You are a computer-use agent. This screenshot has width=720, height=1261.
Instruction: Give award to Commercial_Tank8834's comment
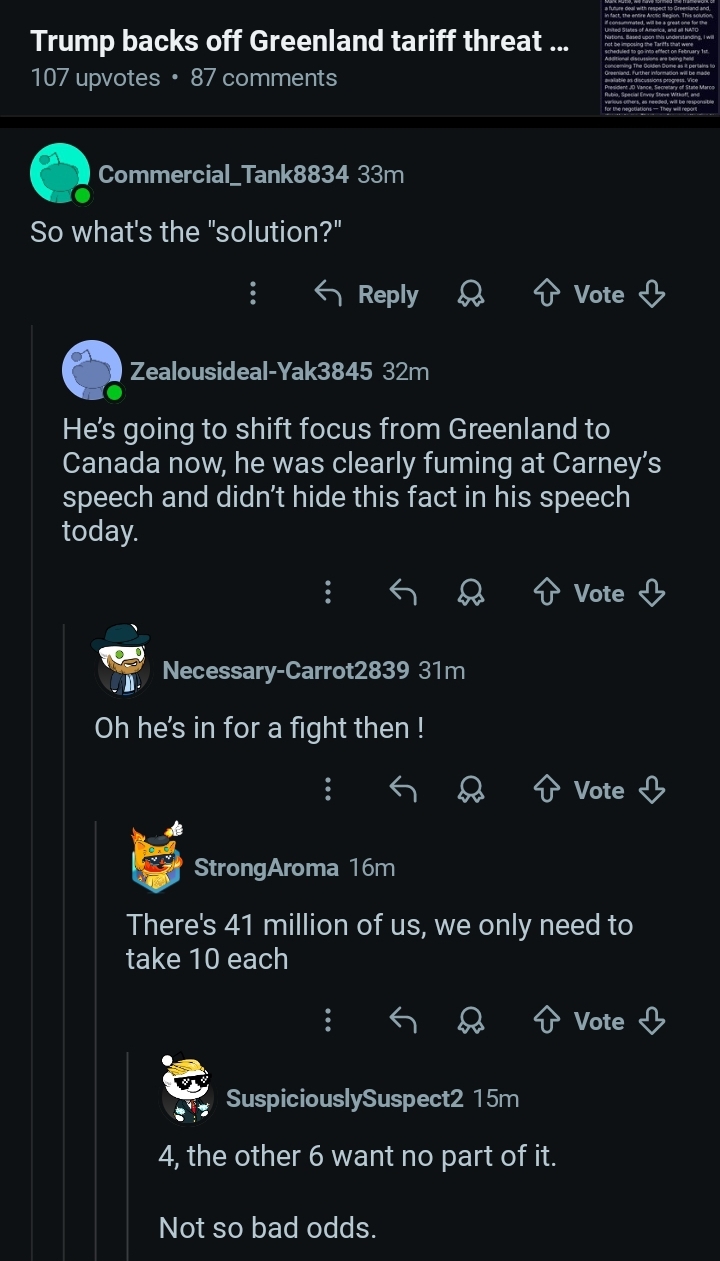point(470,294)
